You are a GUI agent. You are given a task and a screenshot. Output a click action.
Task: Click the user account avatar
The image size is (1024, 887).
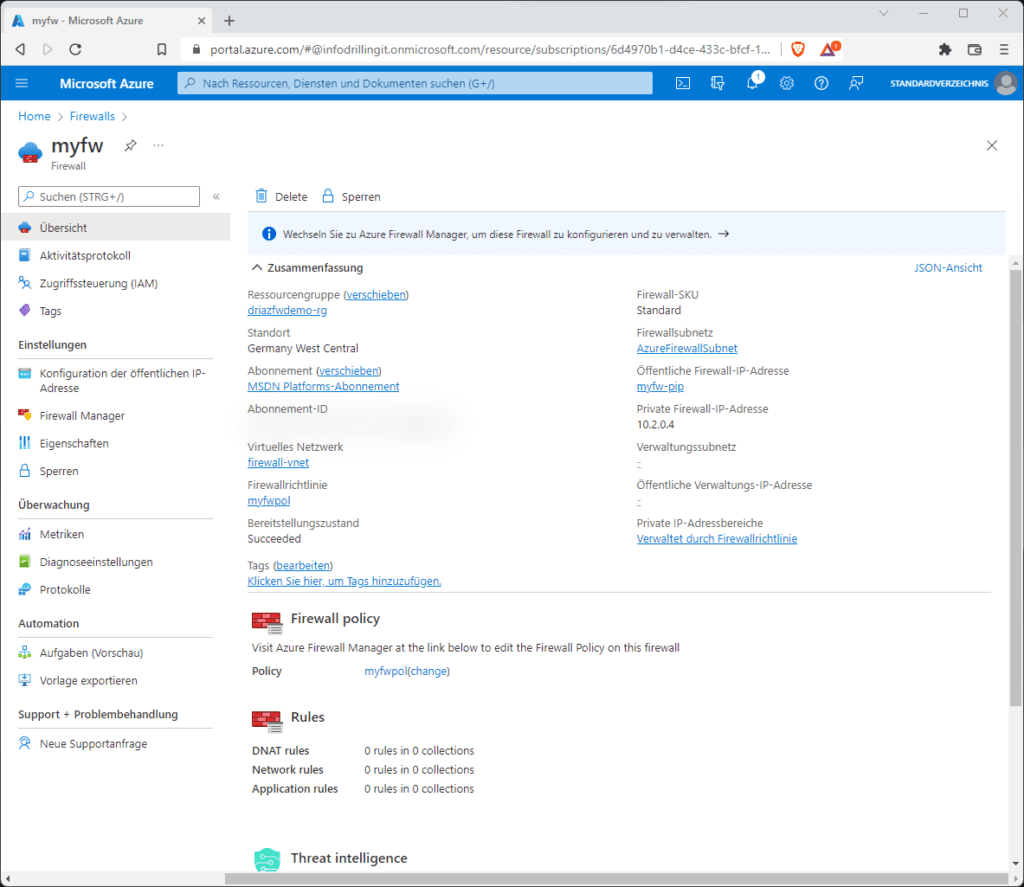pyautogui.click(x=1006, y=83)
